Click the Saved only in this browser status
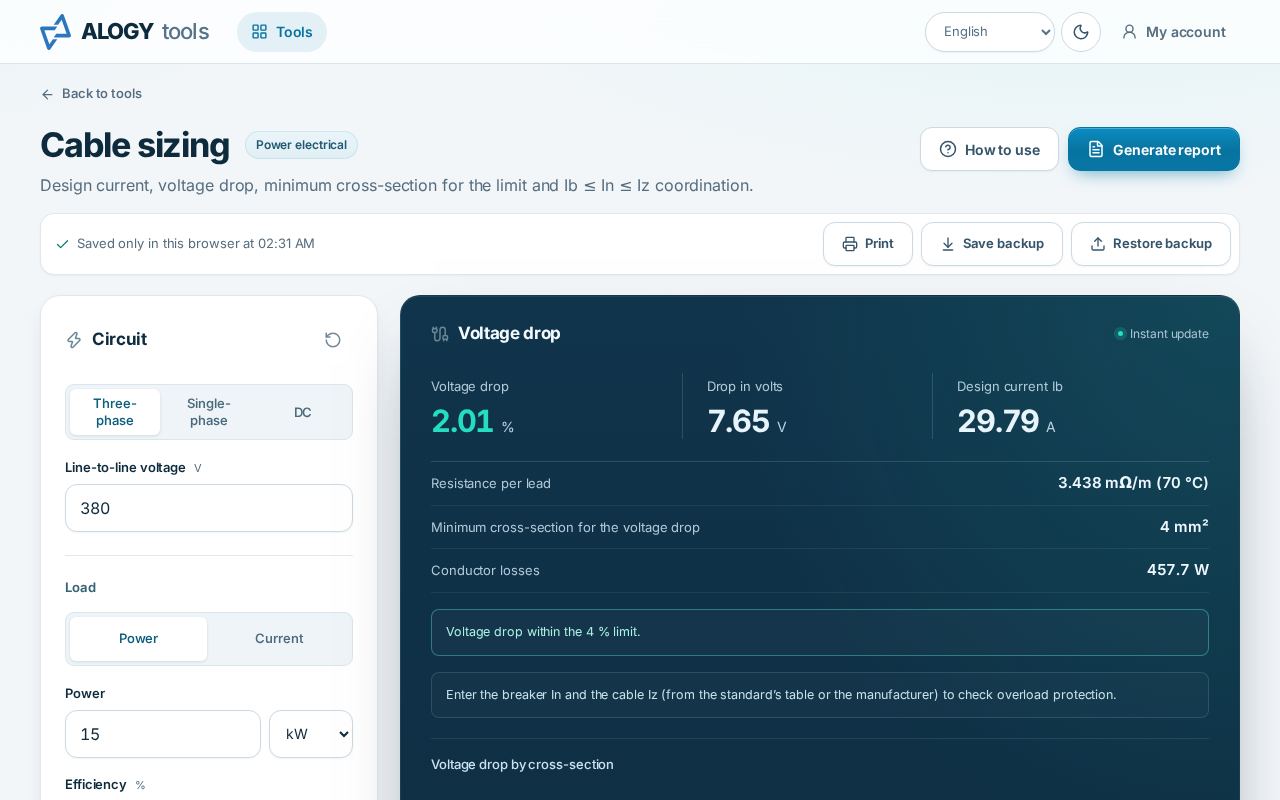 (x=186, y=244)
